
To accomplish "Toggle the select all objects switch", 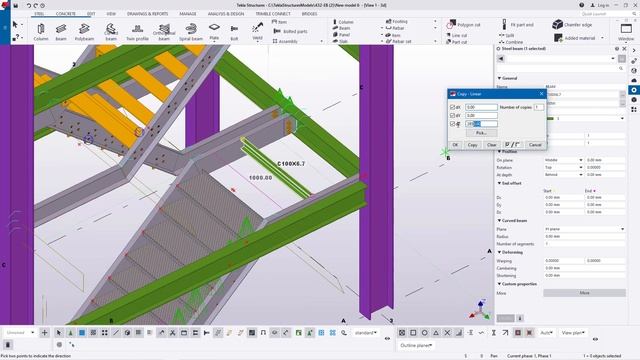I will 59,333.
